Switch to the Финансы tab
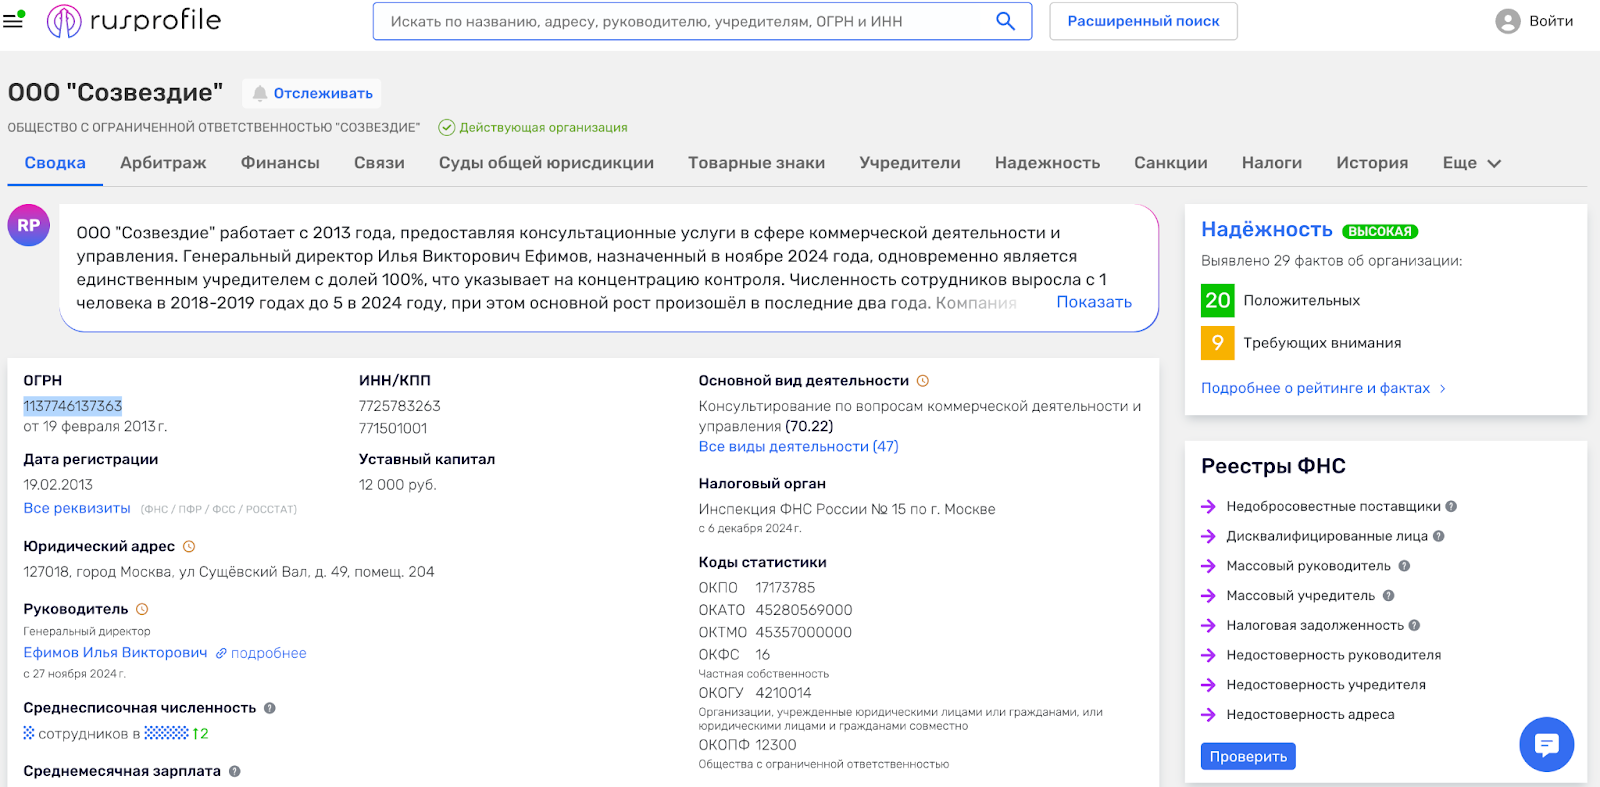Image resolution: width=1600 pixels, height=787 pixels. pos(280,163)
